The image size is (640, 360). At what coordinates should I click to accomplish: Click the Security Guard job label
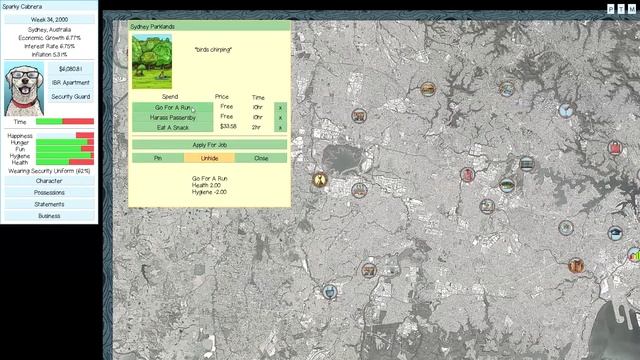point(71,96)
